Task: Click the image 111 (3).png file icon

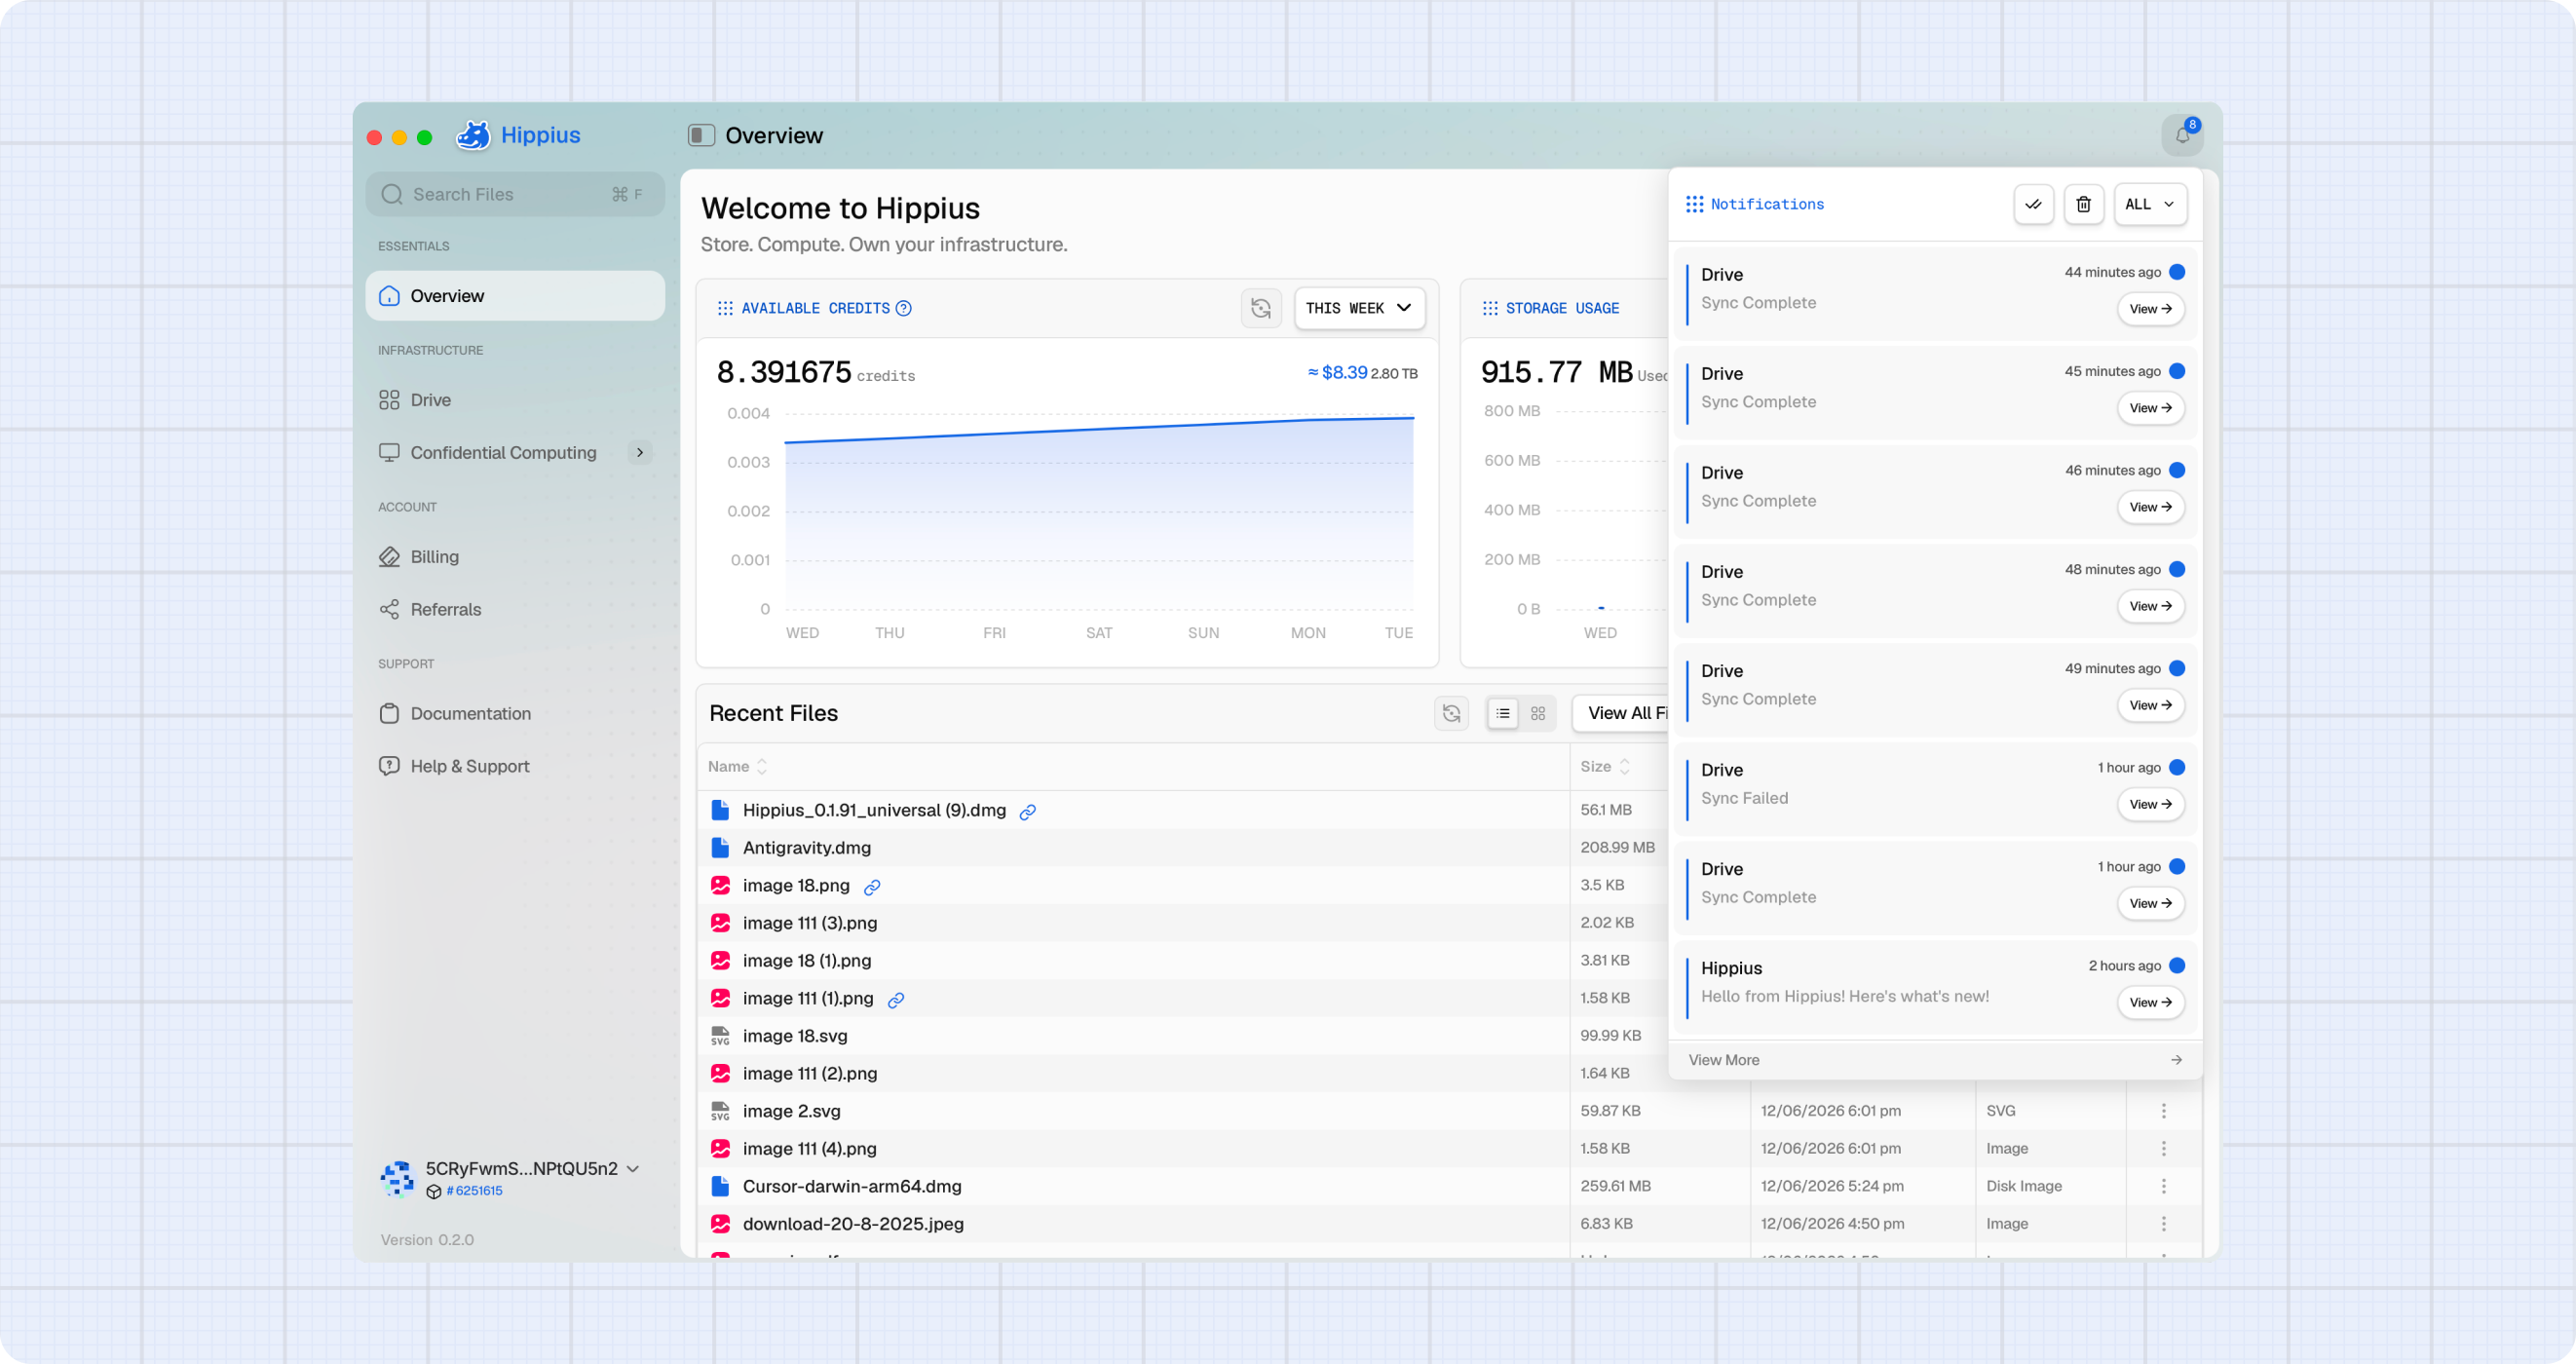Action: click(720, 923)
